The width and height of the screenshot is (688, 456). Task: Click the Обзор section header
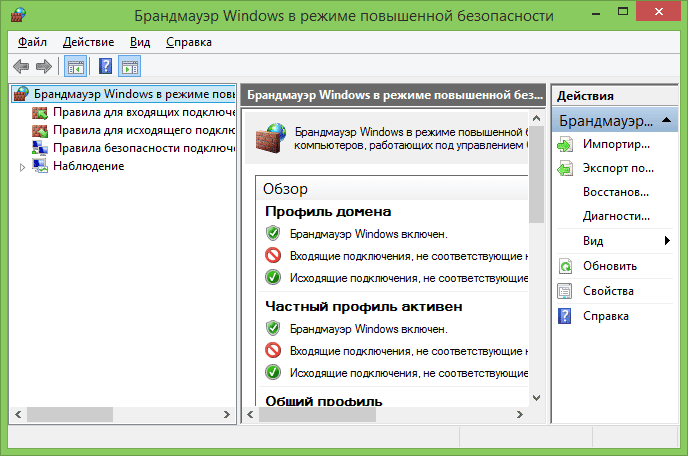pos(285,189)
